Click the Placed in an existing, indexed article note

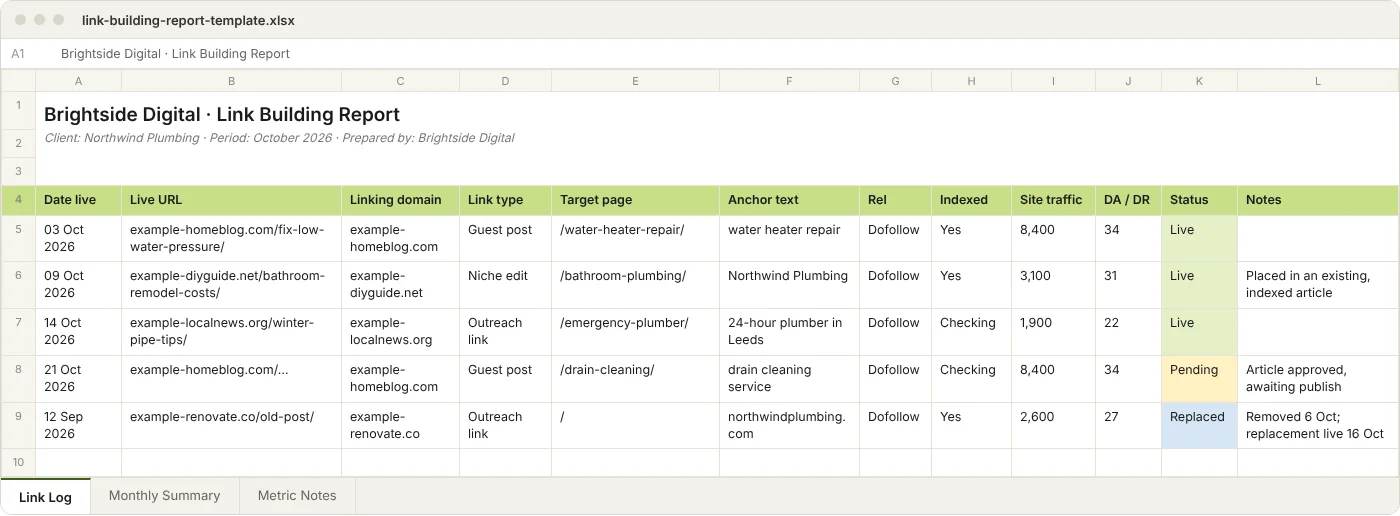coord(1318,285)
